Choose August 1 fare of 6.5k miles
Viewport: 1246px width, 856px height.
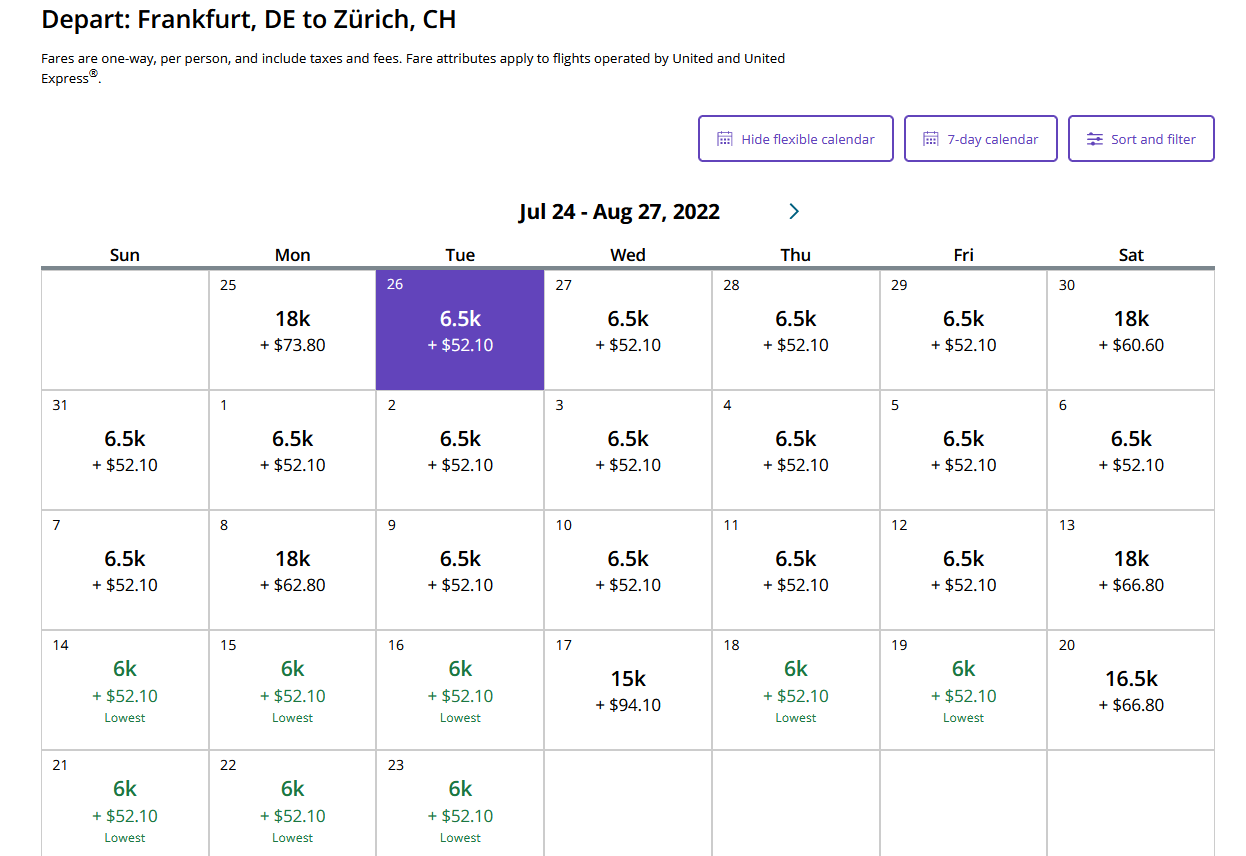point(293,450)
